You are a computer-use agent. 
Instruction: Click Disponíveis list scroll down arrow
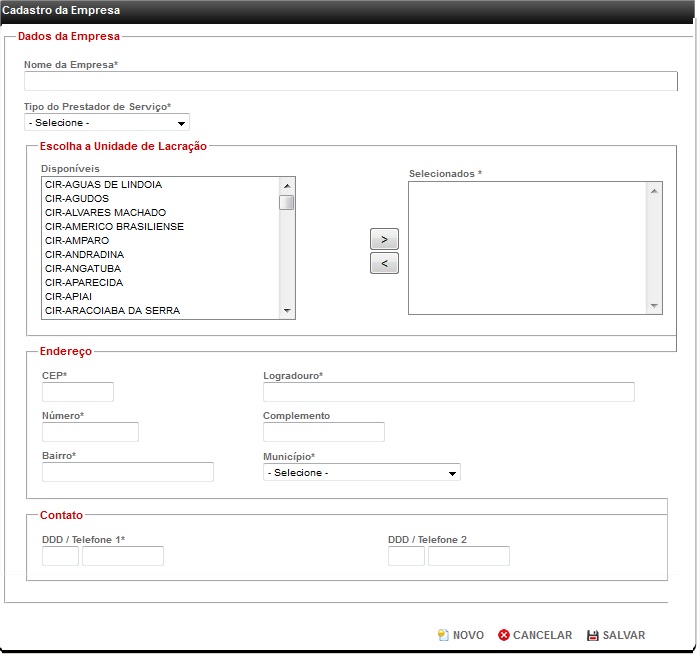288,312
